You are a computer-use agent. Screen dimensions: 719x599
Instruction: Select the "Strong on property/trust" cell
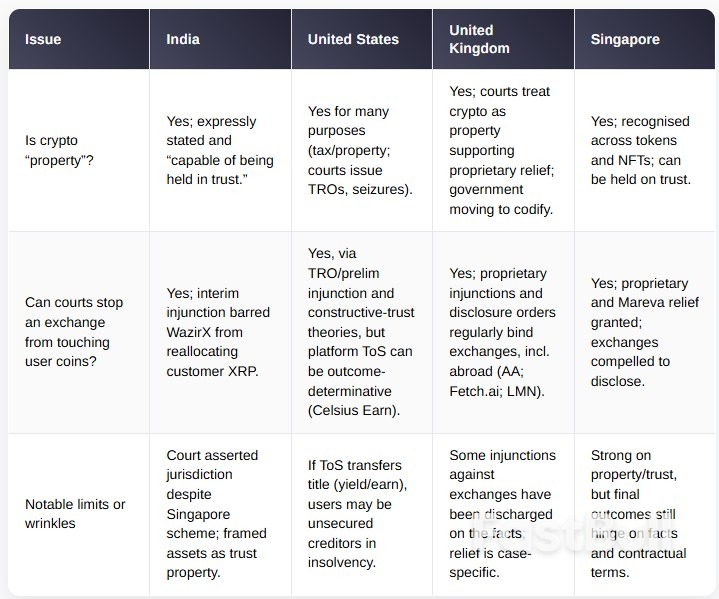641,514
